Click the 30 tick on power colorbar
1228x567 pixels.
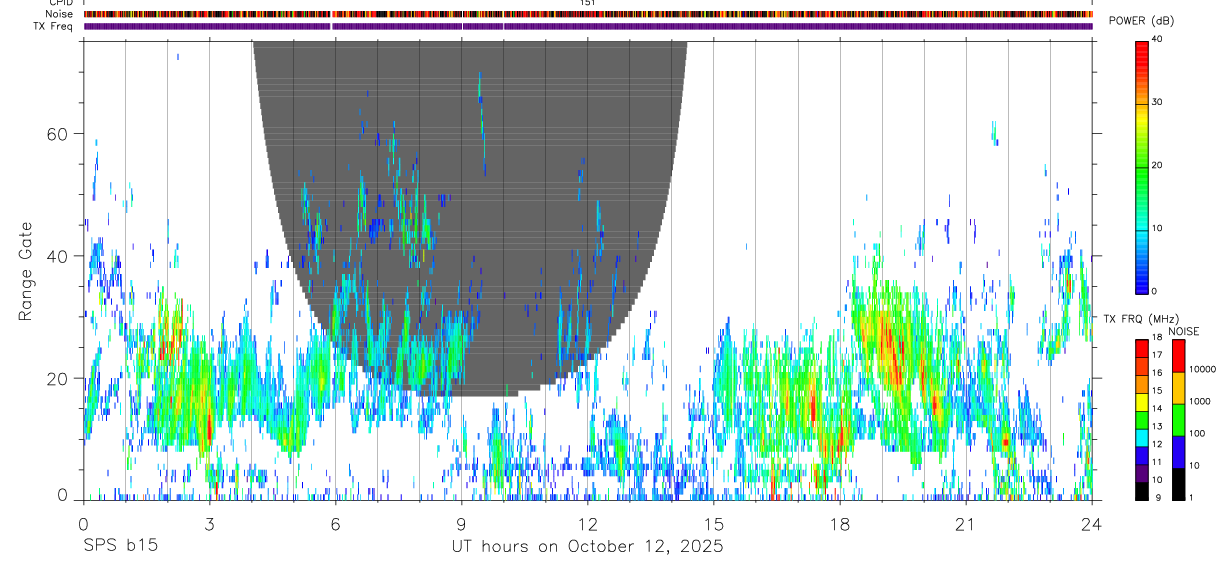pos(1158,103)
